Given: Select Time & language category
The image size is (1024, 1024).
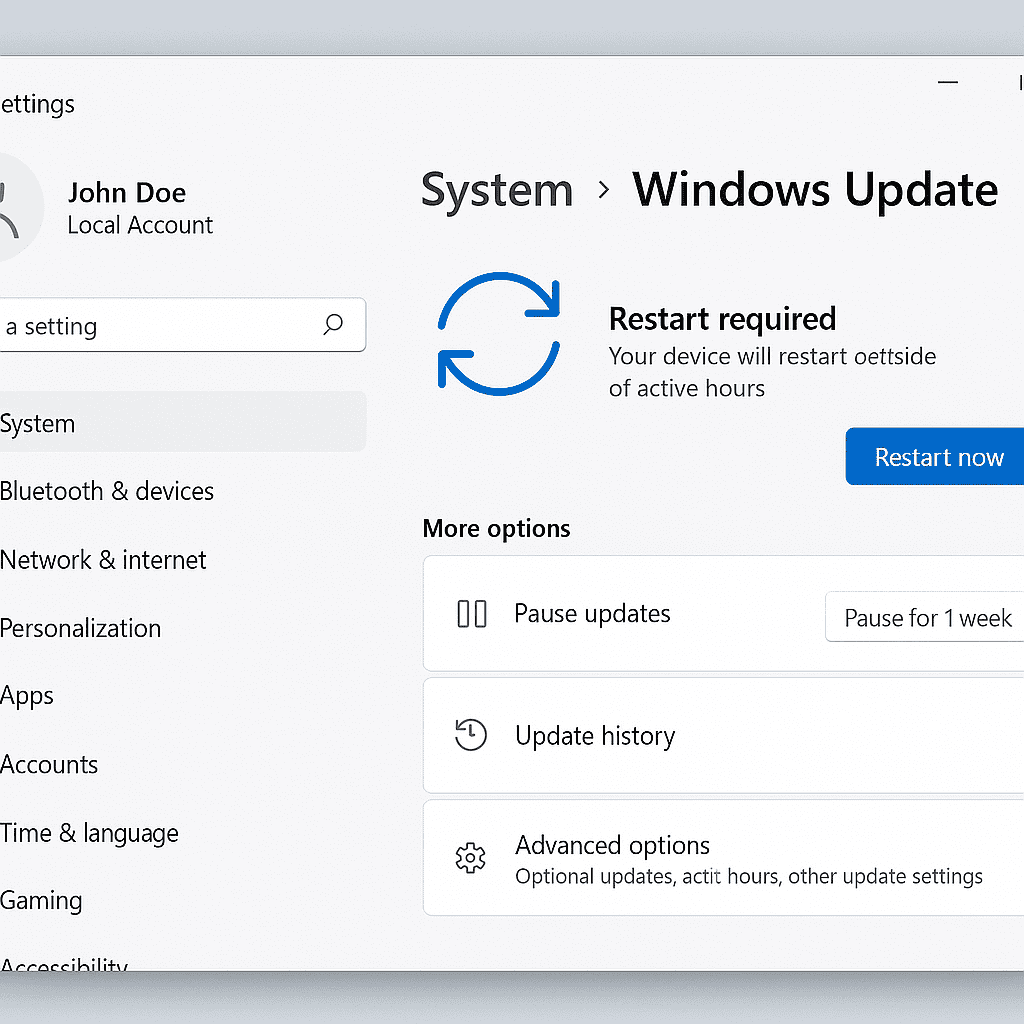Looking at the screenshot, I should 89,833.
